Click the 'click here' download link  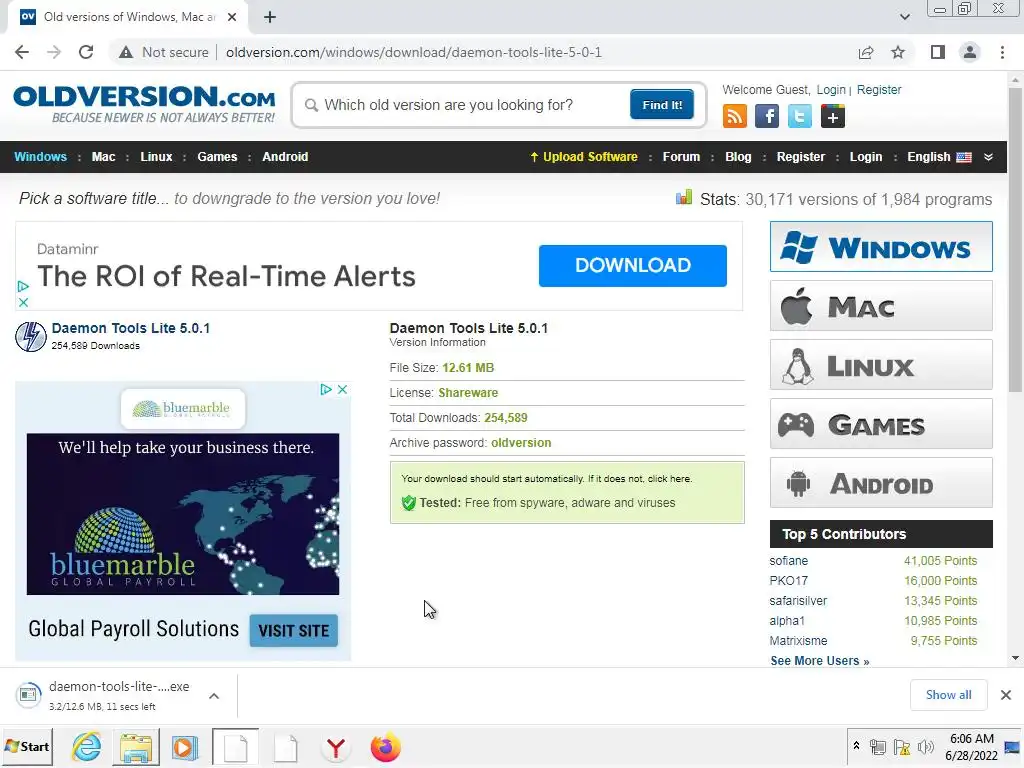[x=669, y=479]
